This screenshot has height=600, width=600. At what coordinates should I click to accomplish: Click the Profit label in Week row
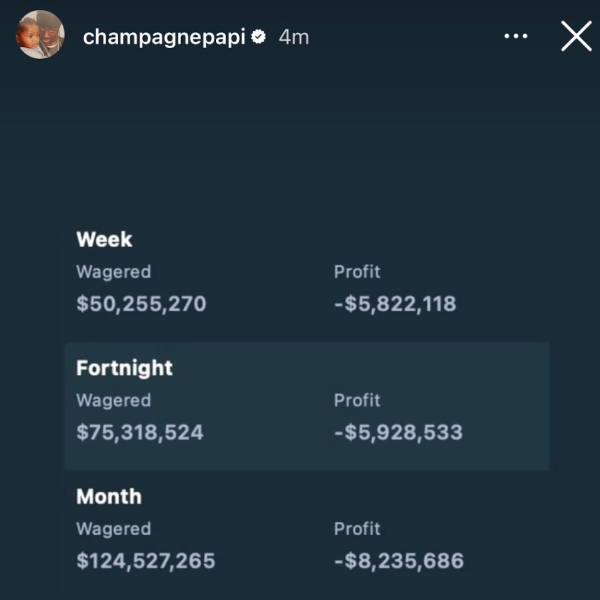[357, 271]
